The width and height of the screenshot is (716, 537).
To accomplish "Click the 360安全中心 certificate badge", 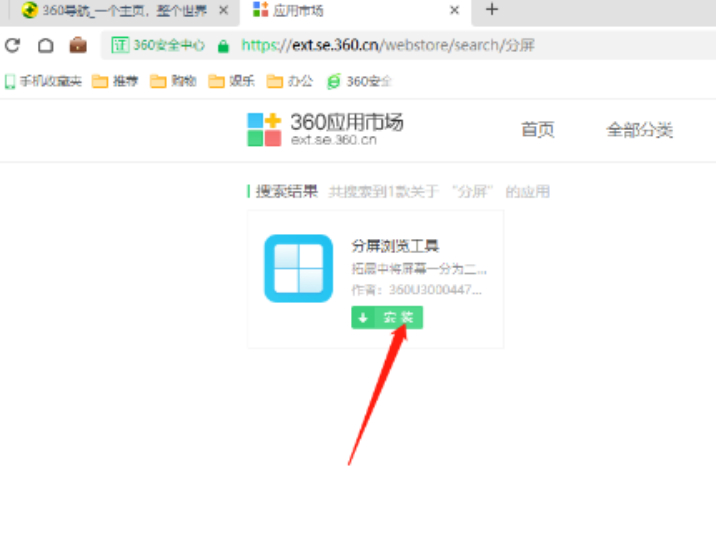I will [x=158, y=45].
